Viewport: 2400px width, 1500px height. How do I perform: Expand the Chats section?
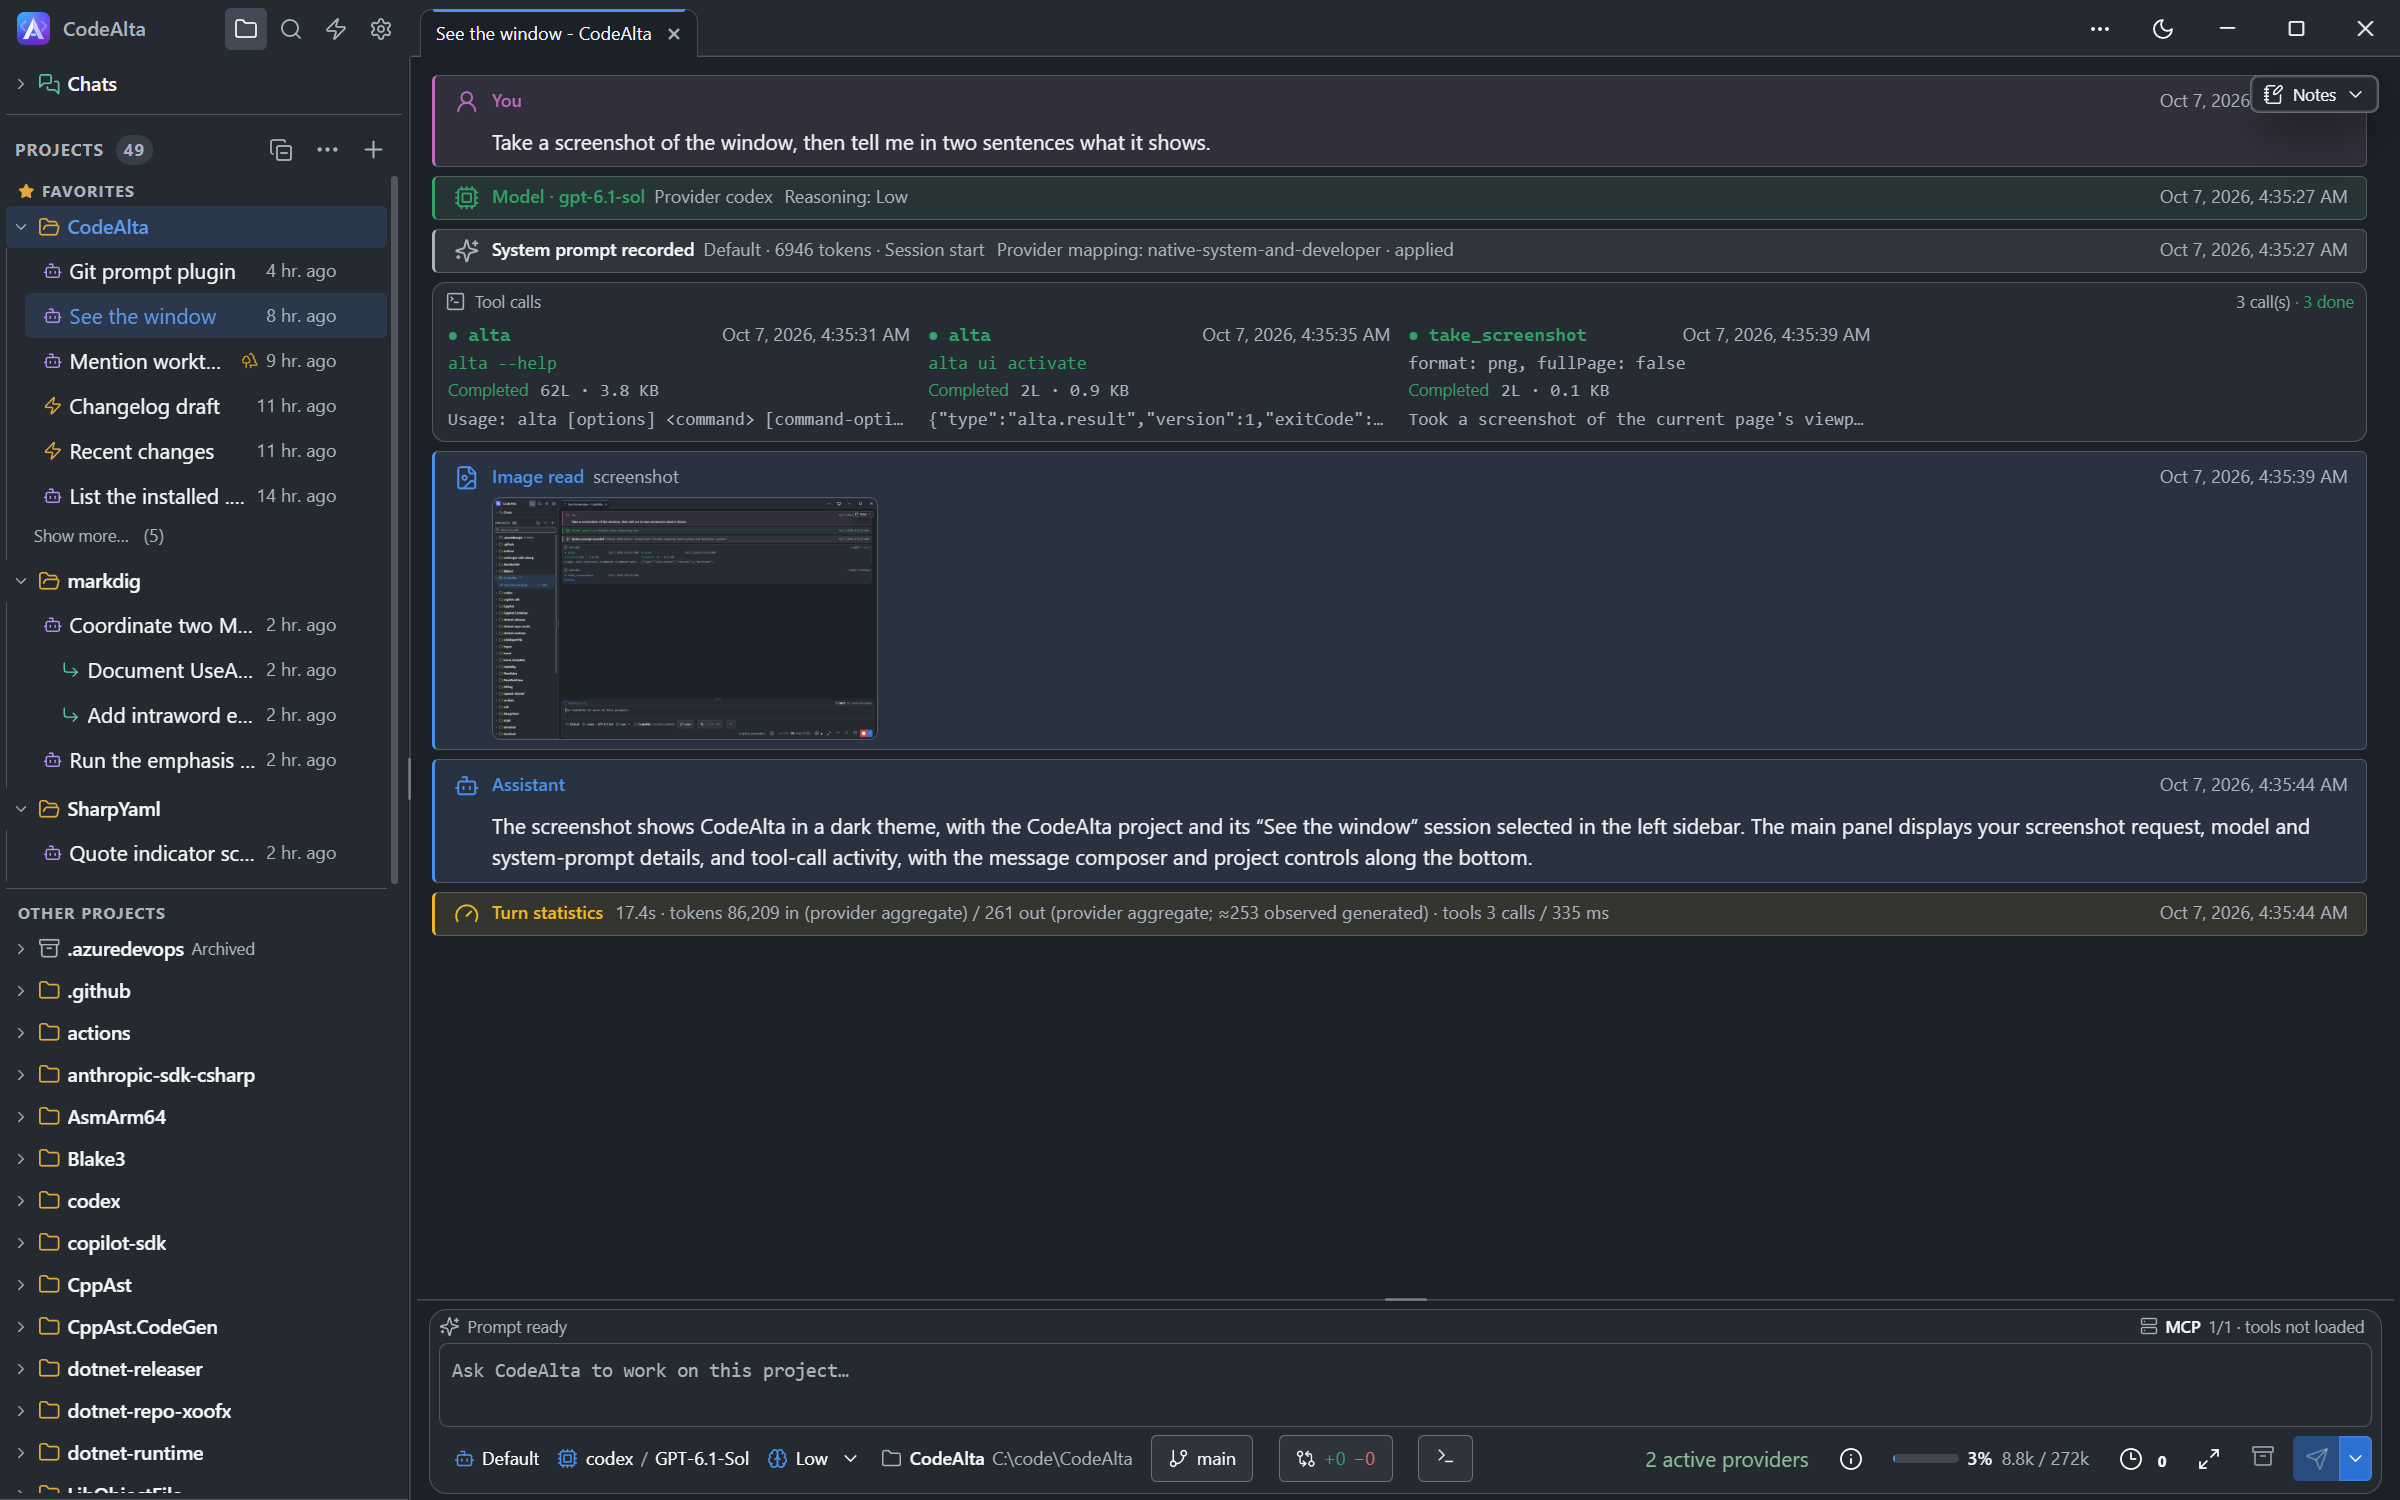[x=20, y=84]
